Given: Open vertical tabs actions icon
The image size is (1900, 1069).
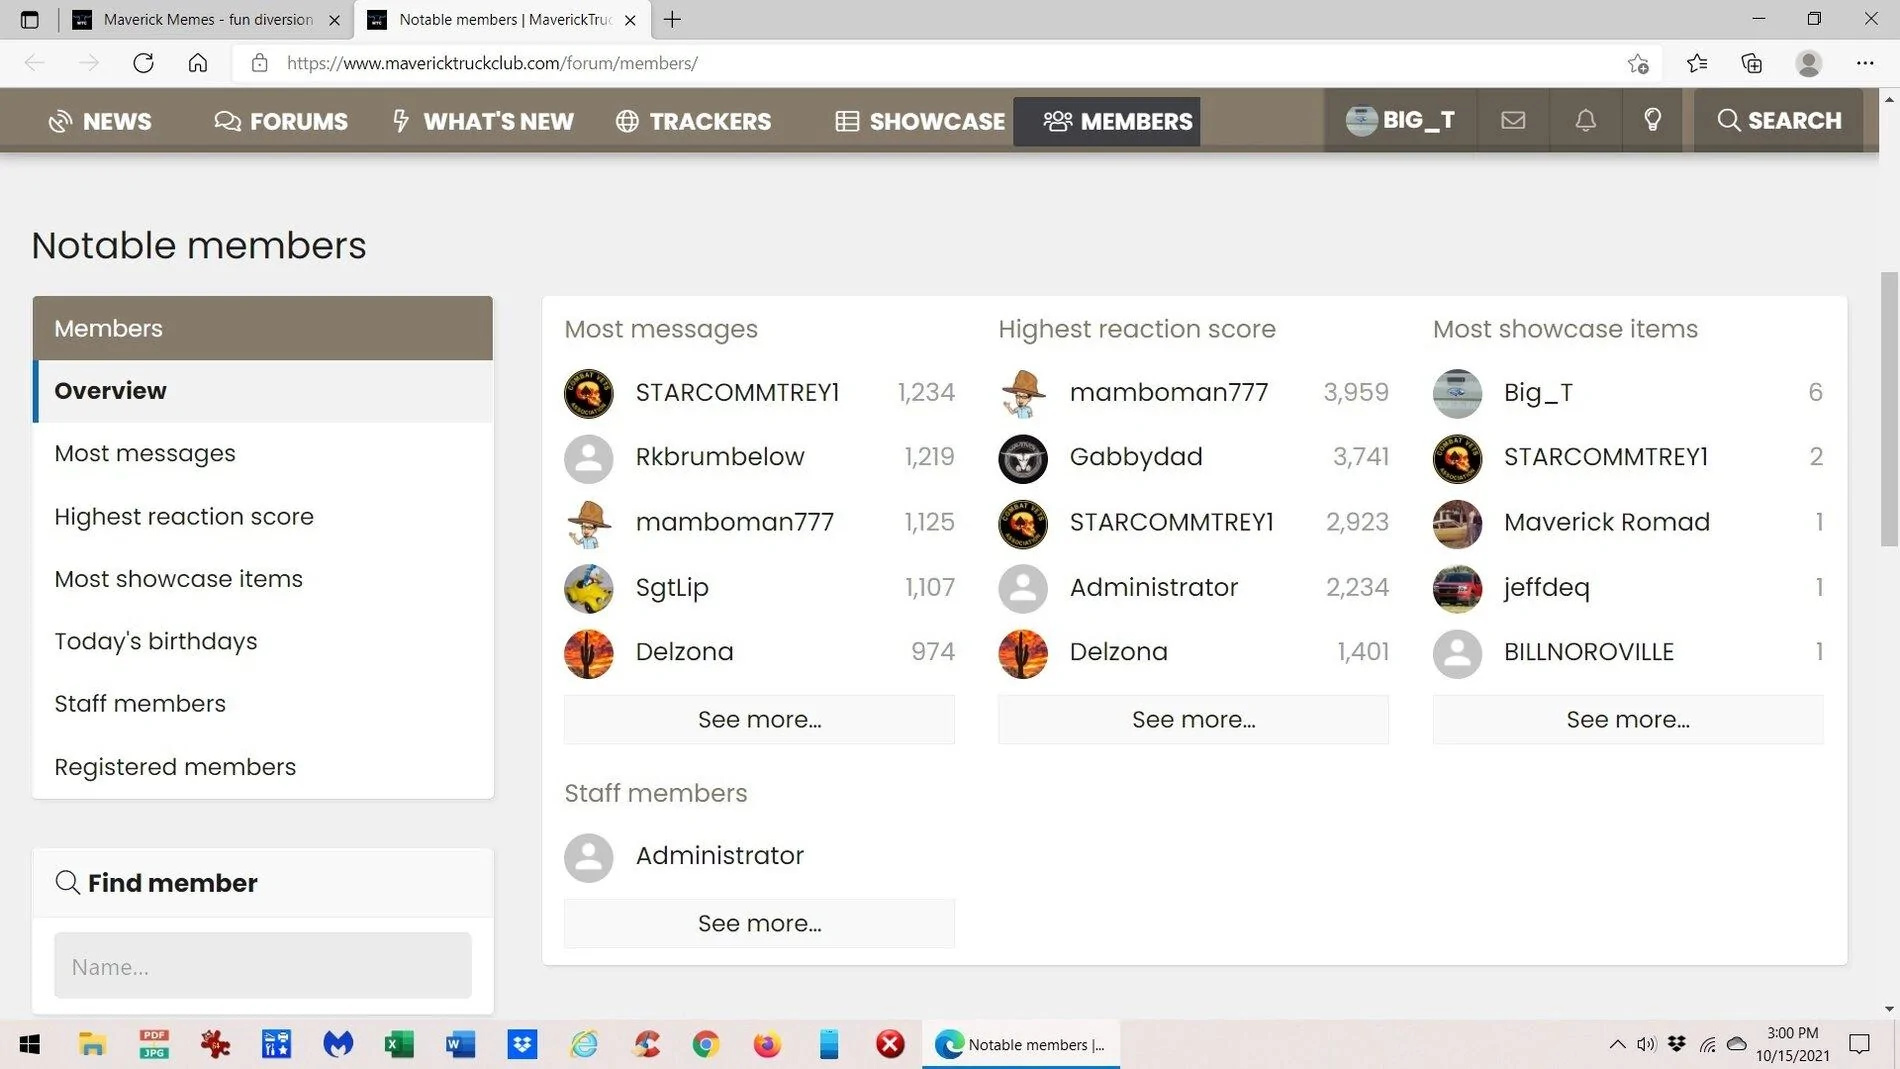Looking at the screenshot, I should [29, 19].
